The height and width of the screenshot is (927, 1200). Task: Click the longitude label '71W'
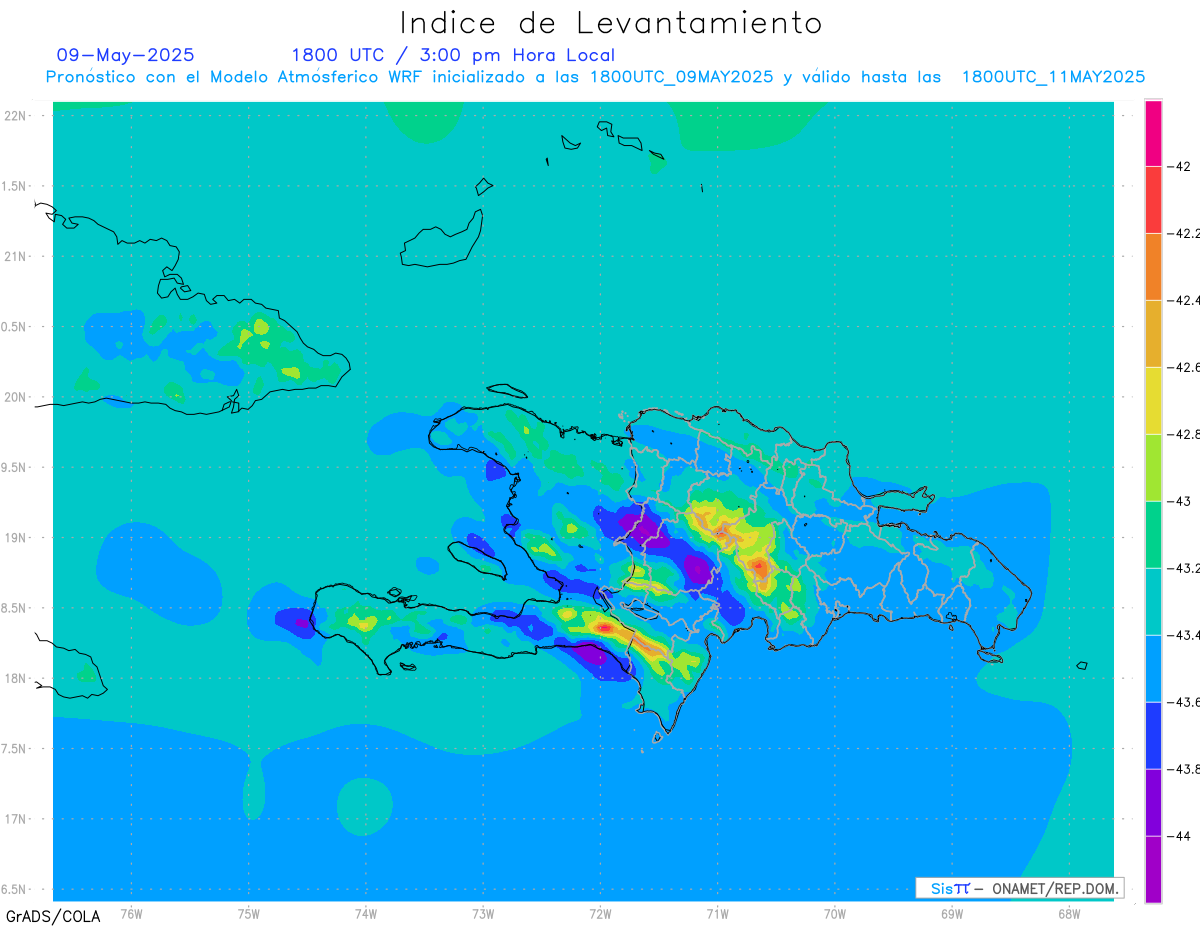(717, 913)
